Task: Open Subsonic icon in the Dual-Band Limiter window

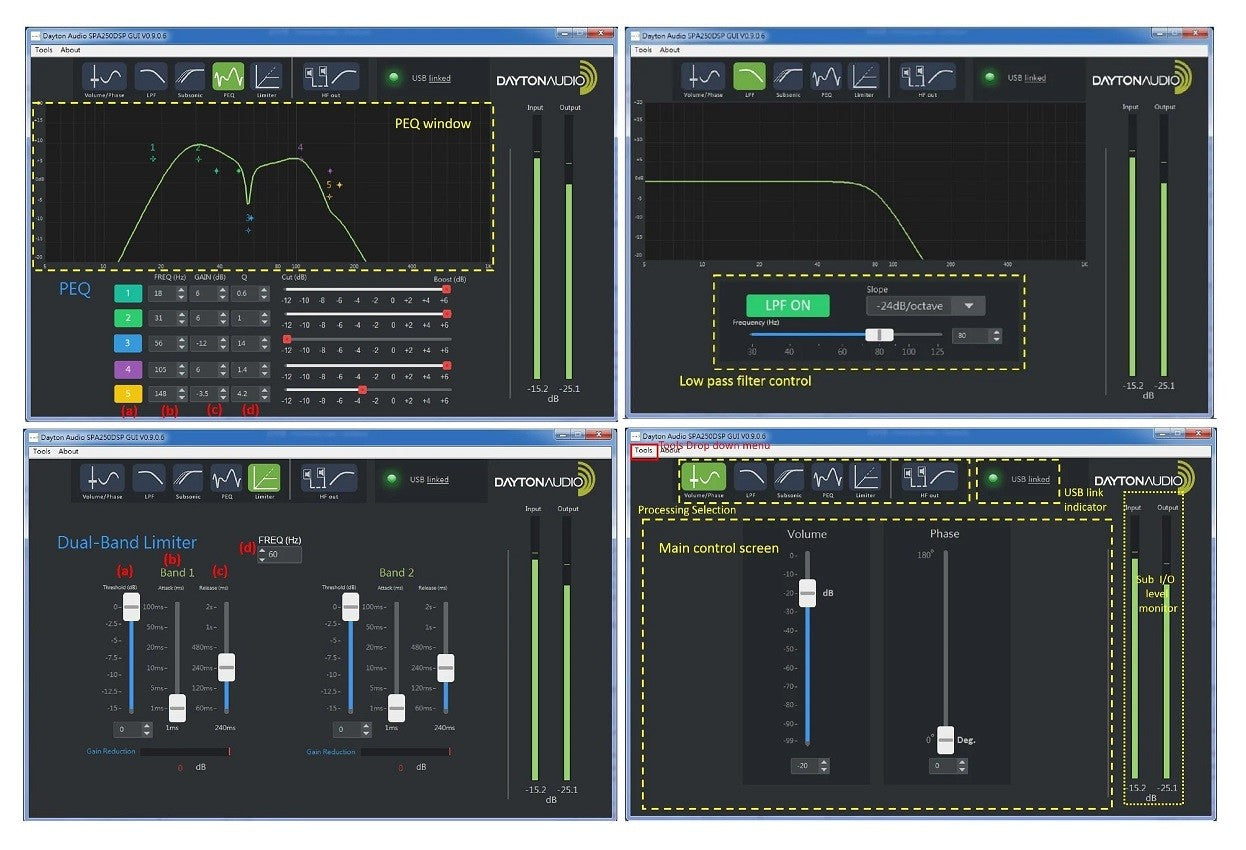Action: [188, 477]
